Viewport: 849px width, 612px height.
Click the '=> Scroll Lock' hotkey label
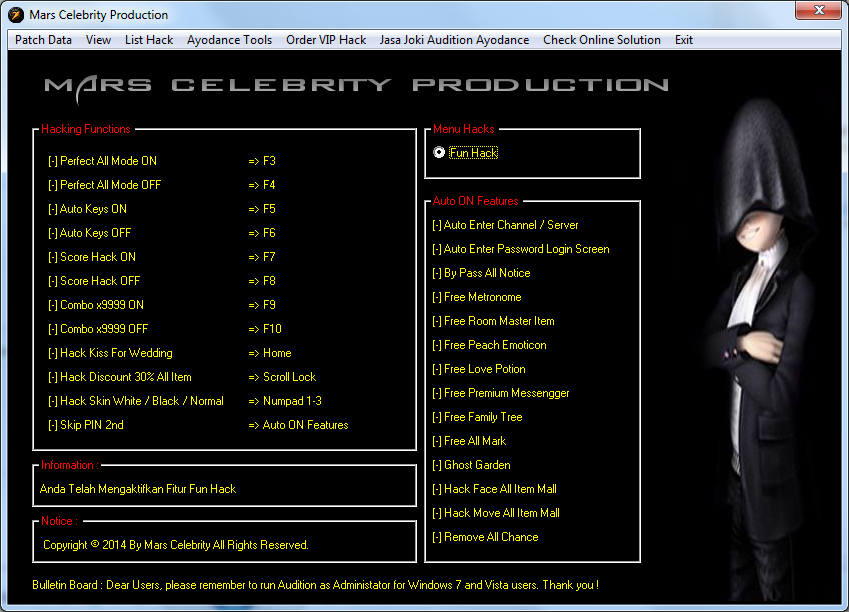tap(282, 377)
